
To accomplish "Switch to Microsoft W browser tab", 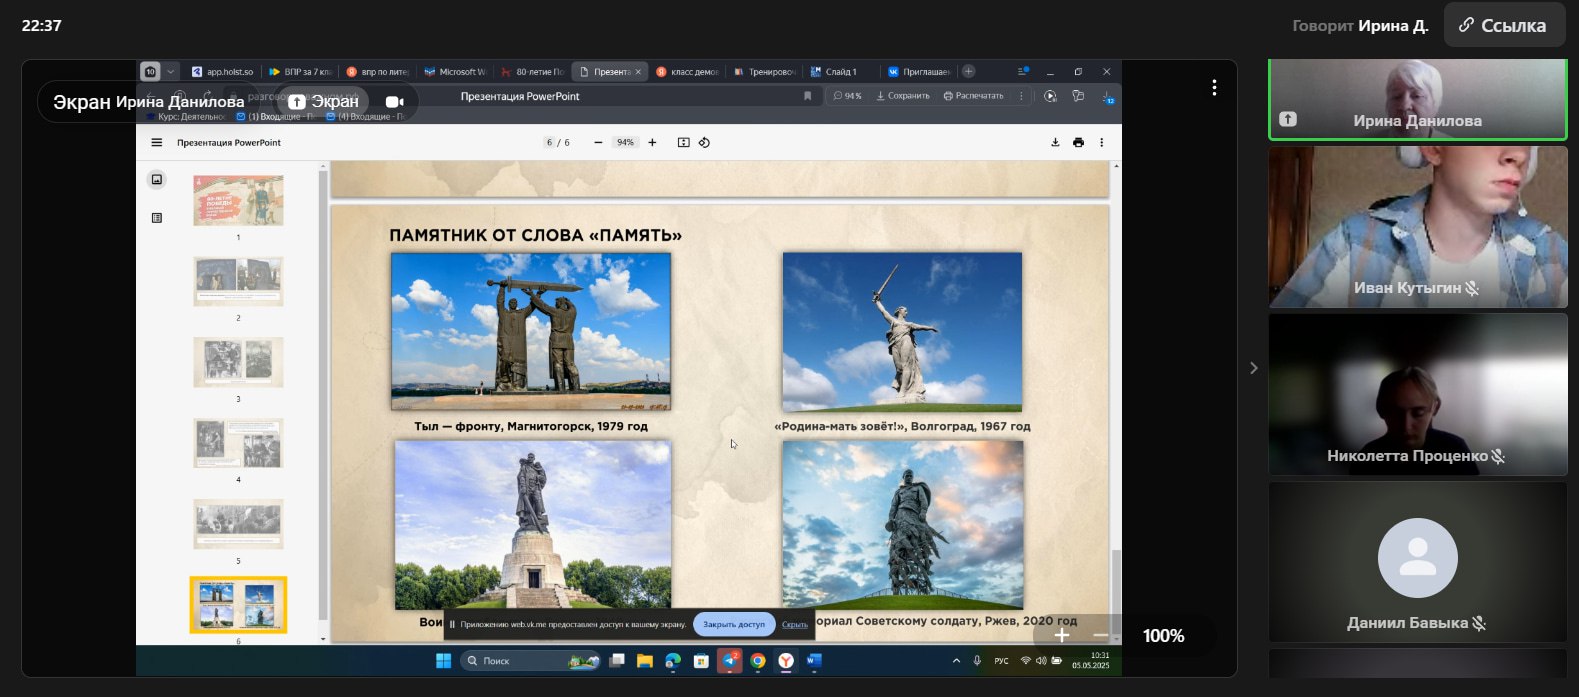I will coord(455,71).
